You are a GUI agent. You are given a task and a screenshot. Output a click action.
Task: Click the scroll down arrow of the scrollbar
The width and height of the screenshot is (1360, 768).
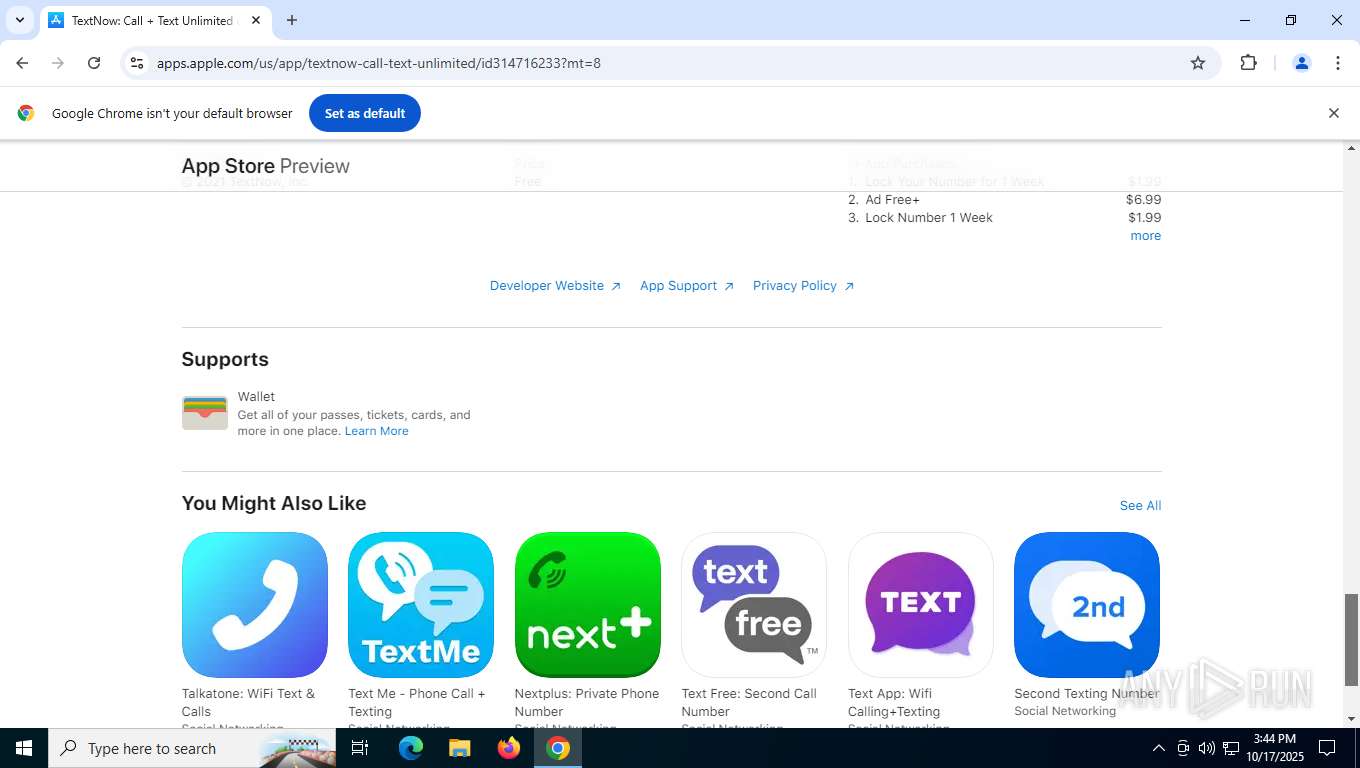pos(1352,719)
